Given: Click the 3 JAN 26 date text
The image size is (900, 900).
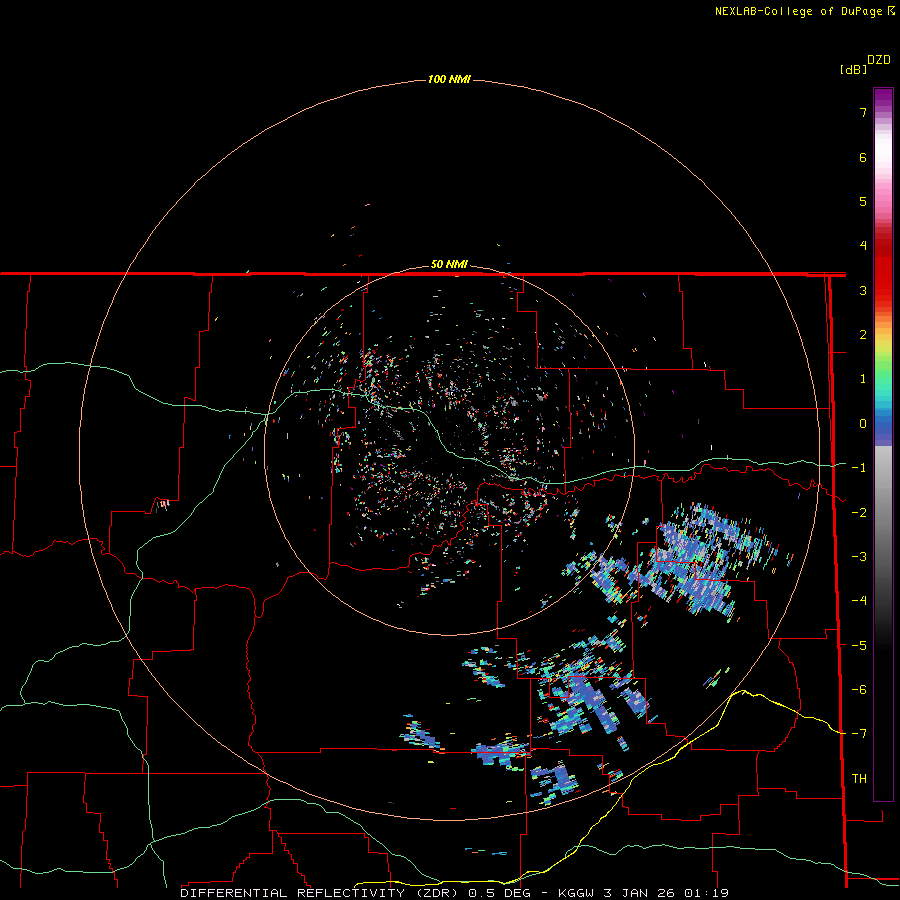Looking at the screenshot, I should (641, 893).
